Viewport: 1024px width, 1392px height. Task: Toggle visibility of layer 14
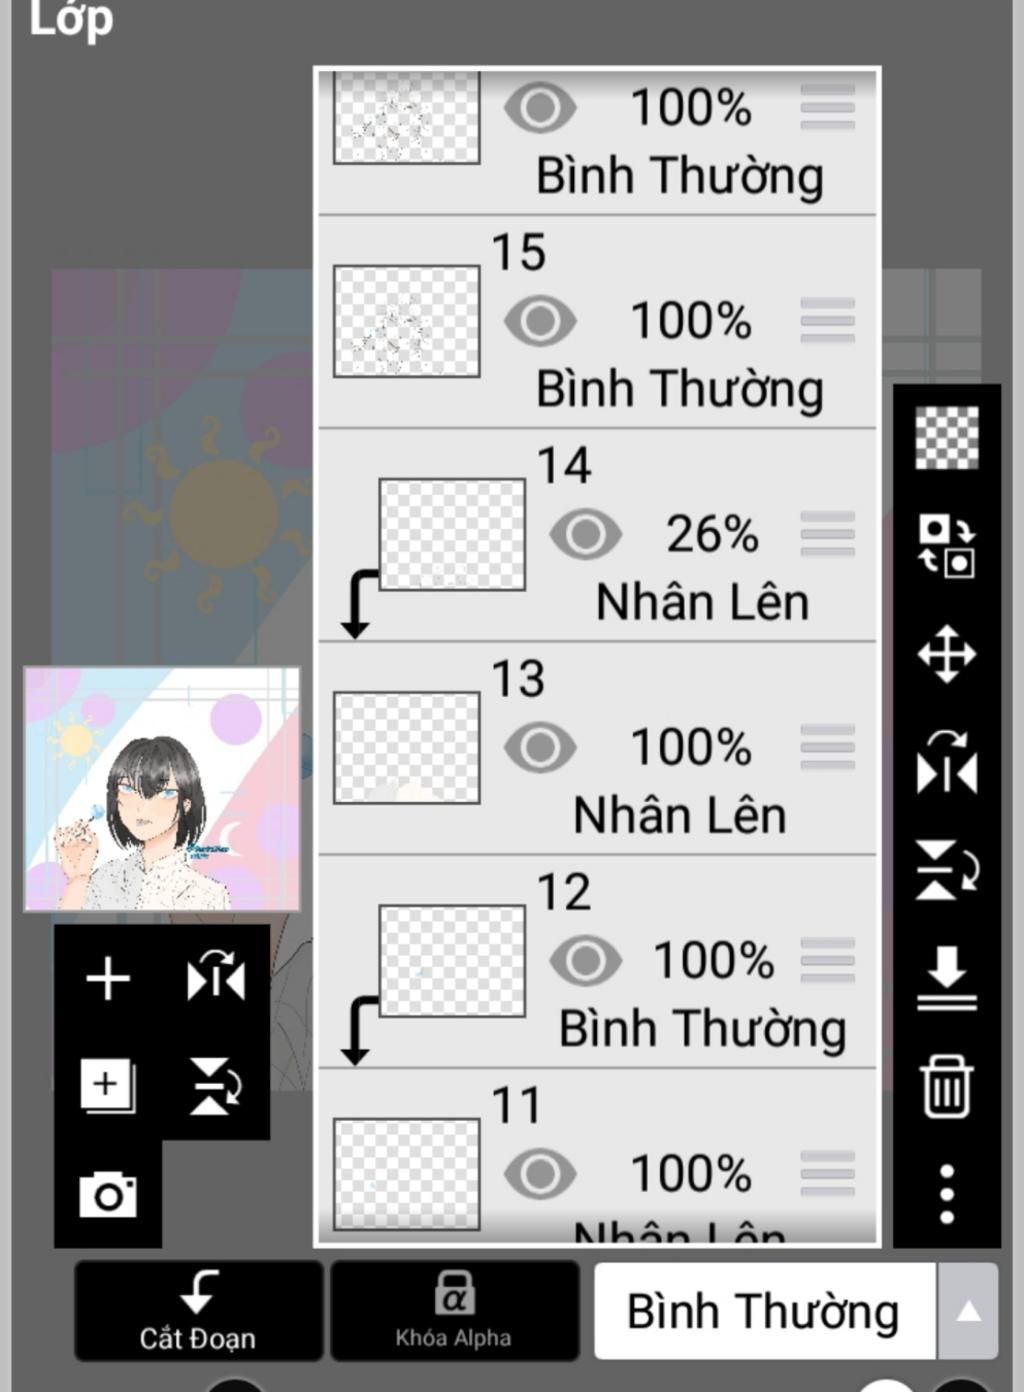coord(585,534)
